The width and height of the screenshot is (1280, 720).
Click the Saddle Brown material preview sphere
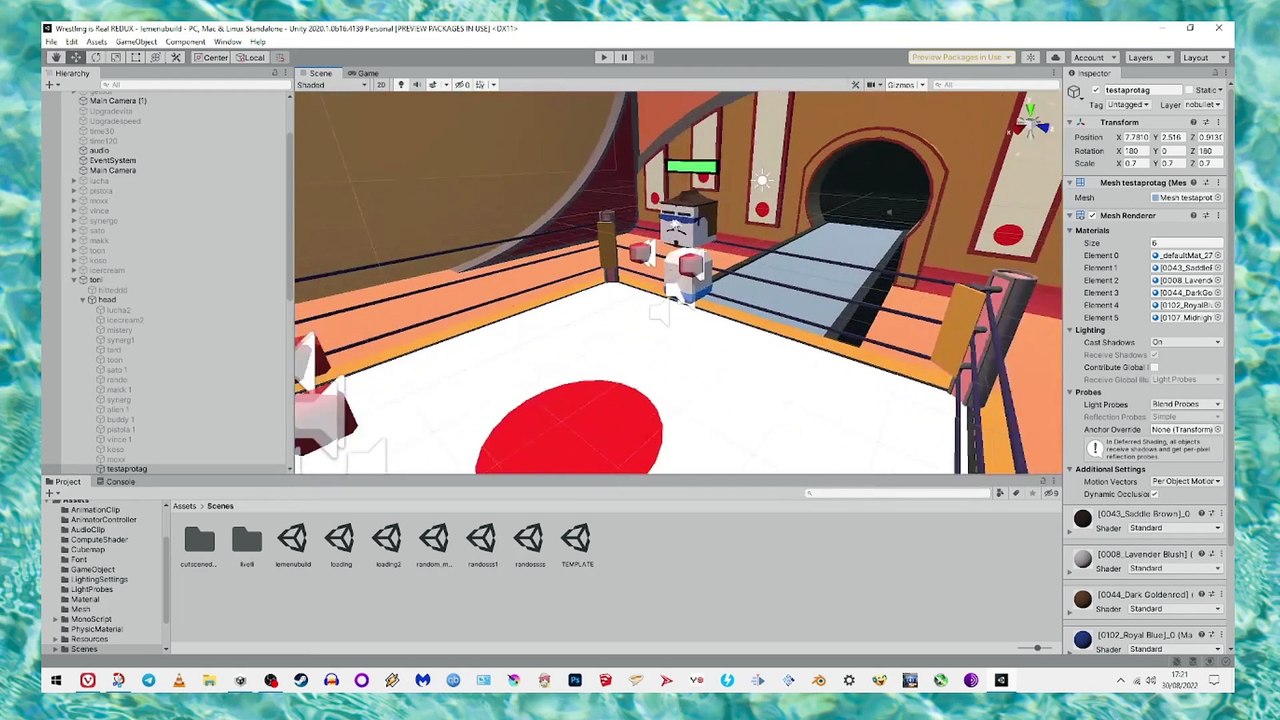1082,518
